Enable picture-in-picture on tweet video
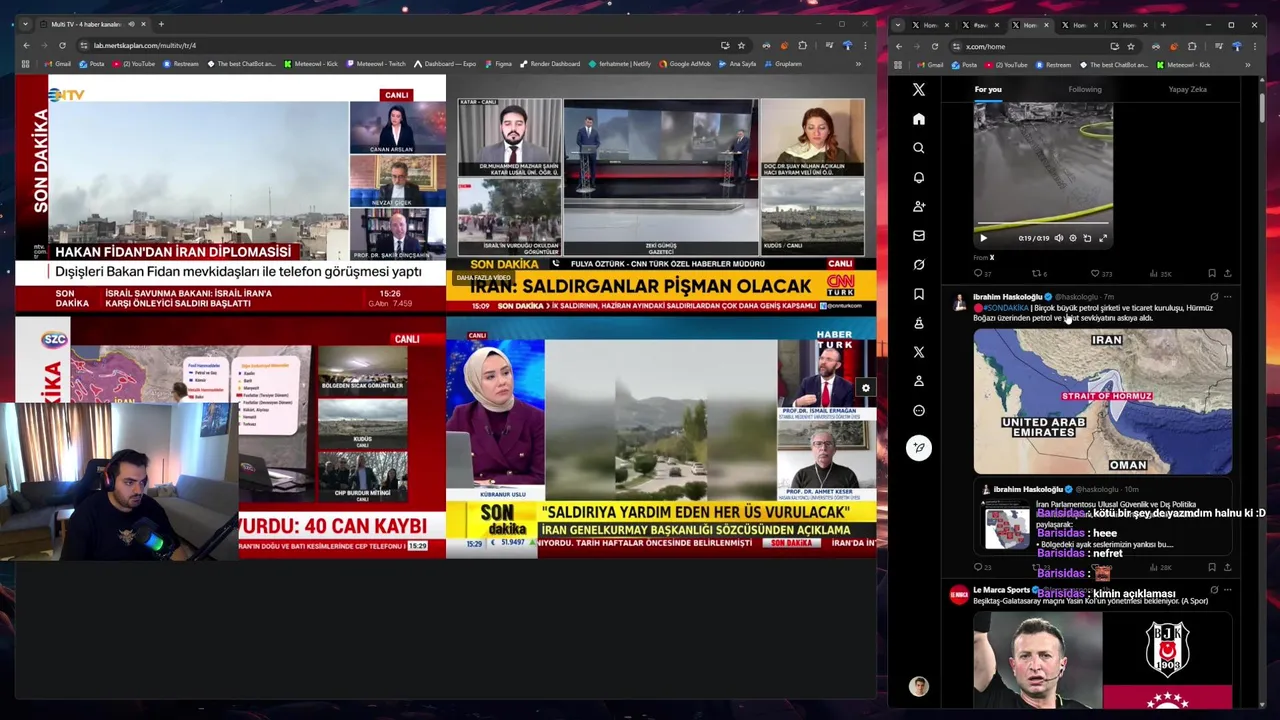 [x=1088, y=238]
